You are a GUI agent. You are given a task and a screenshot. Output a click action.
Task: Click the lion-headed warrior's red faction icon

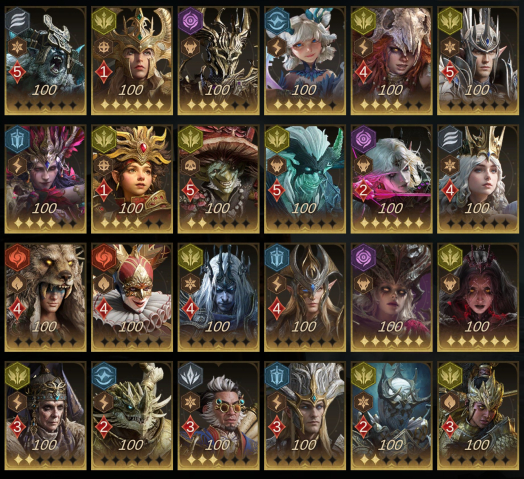point(18,257)
